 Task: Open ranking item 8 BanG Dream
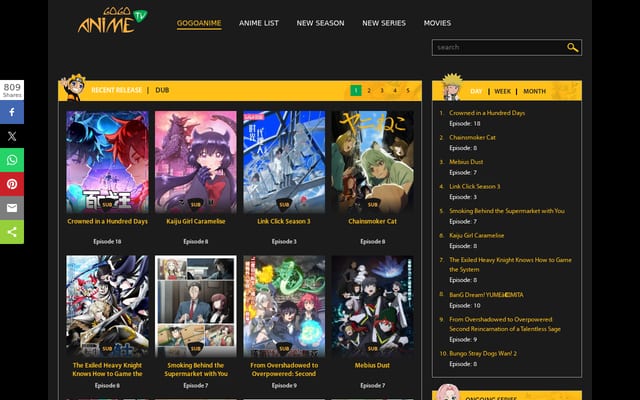486,295
